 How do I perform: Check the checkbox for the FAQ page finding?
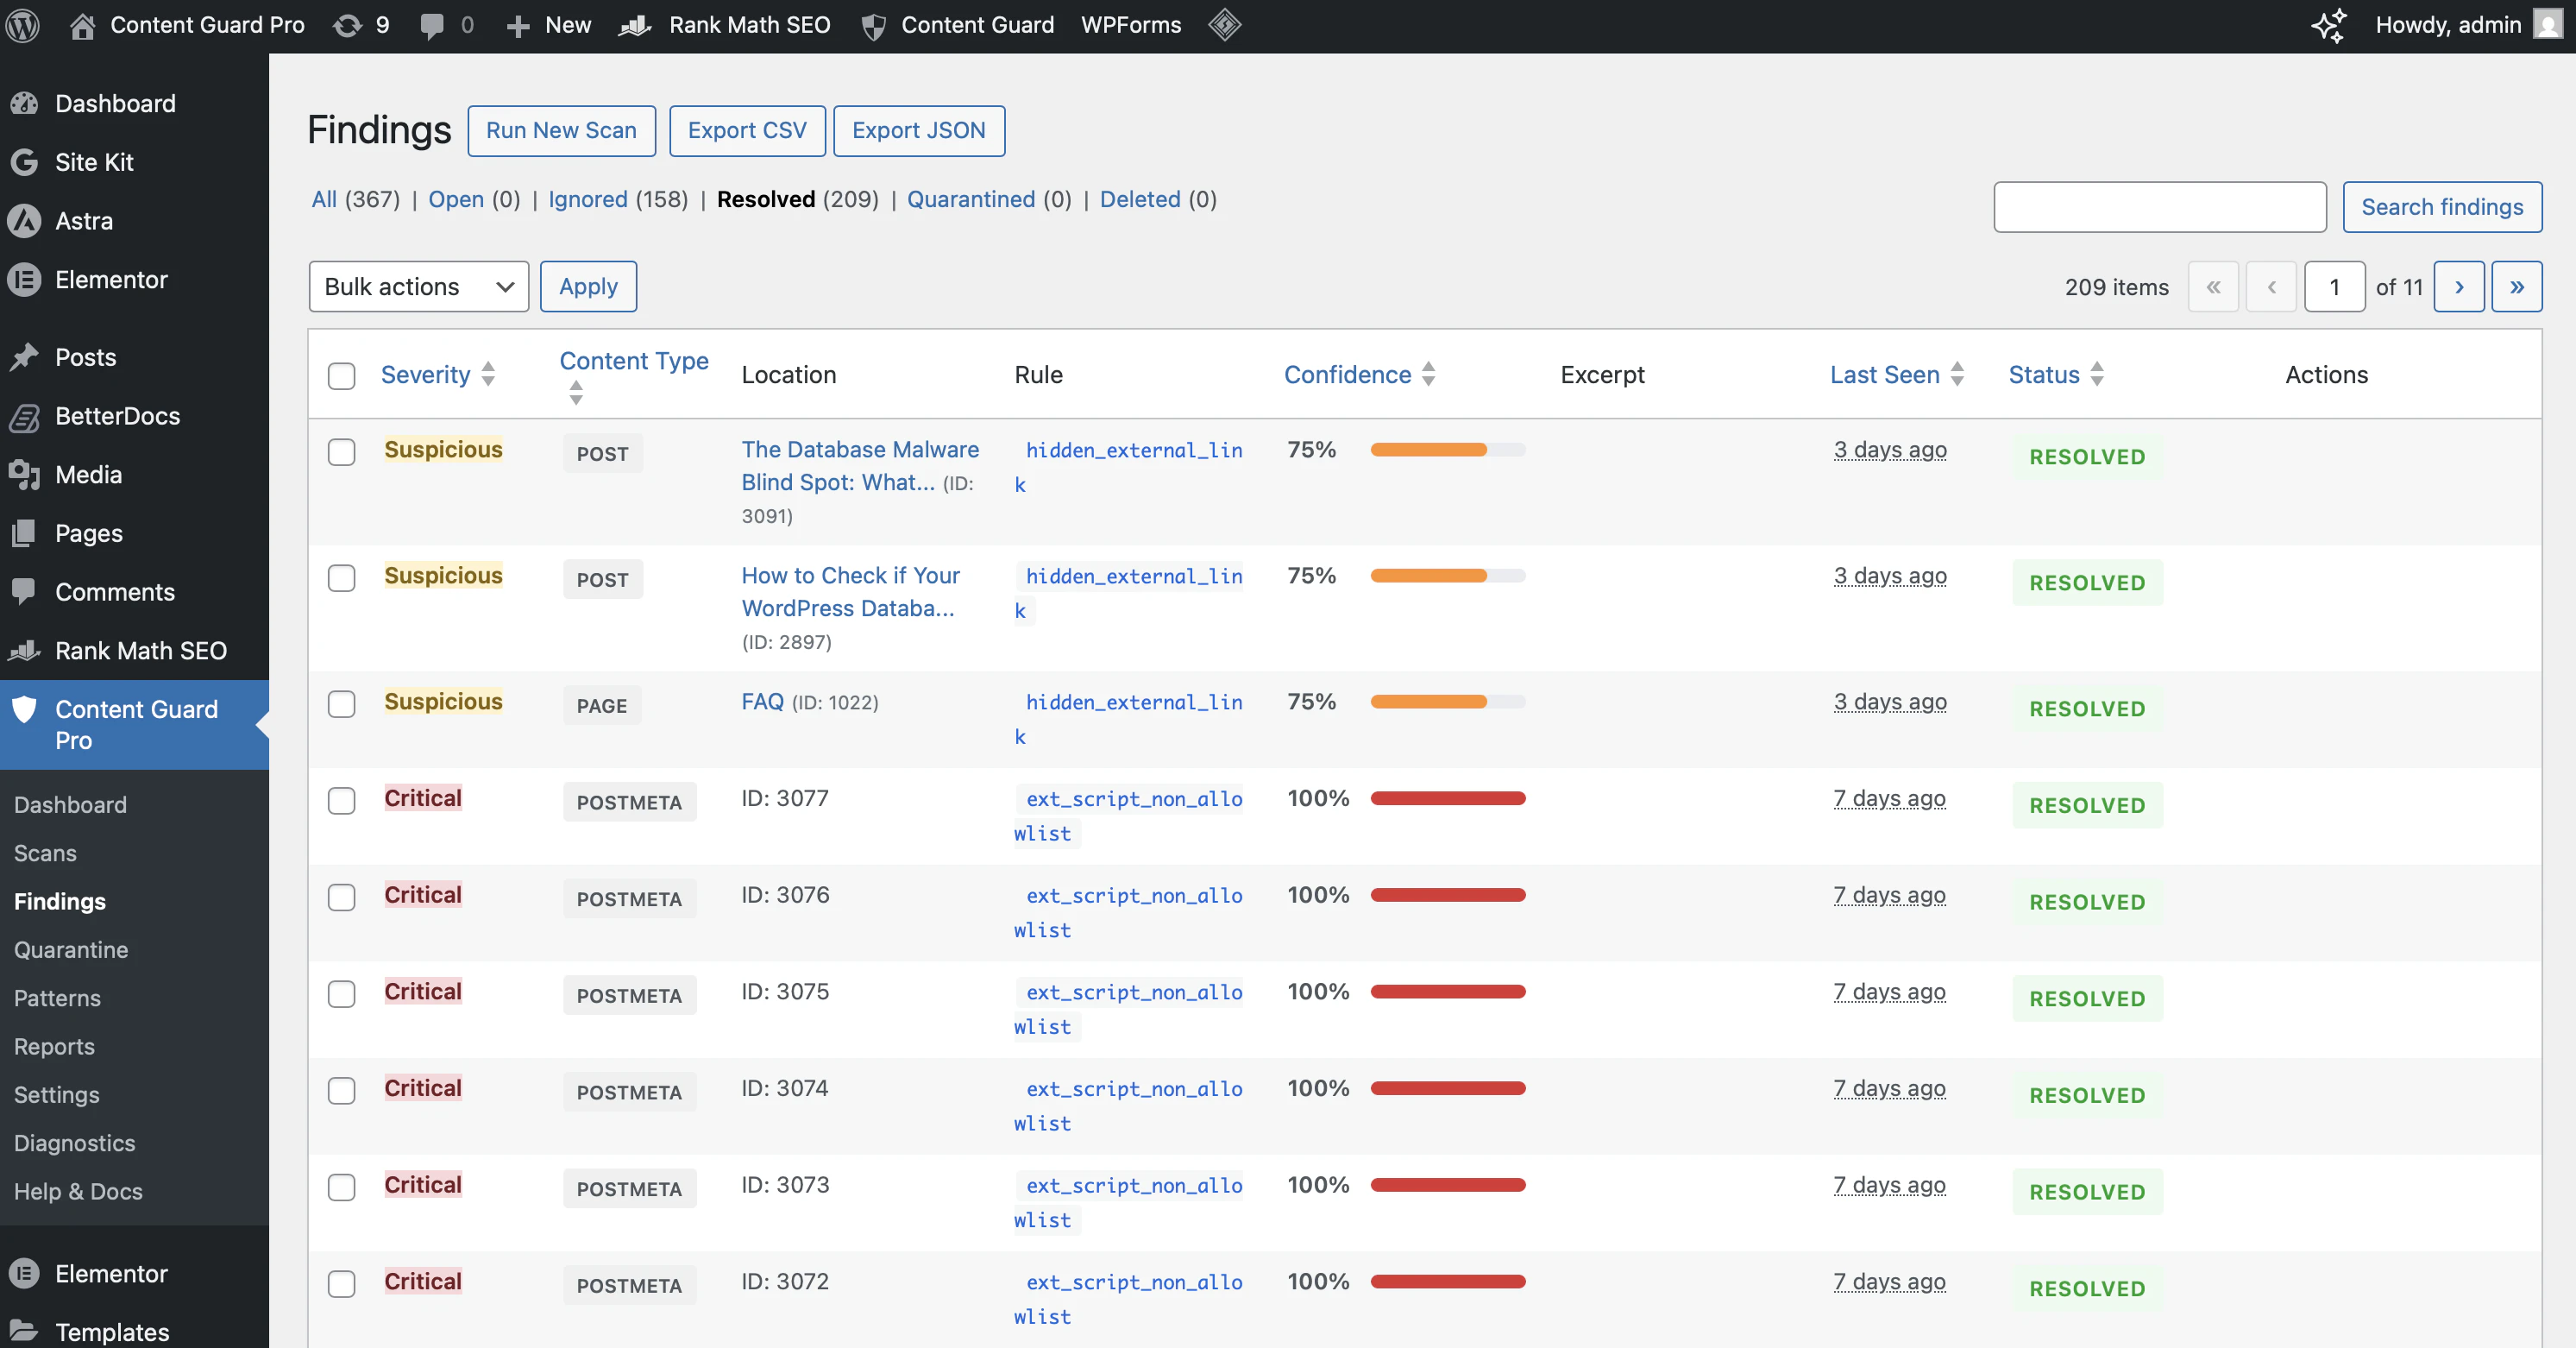click(341, 704)
